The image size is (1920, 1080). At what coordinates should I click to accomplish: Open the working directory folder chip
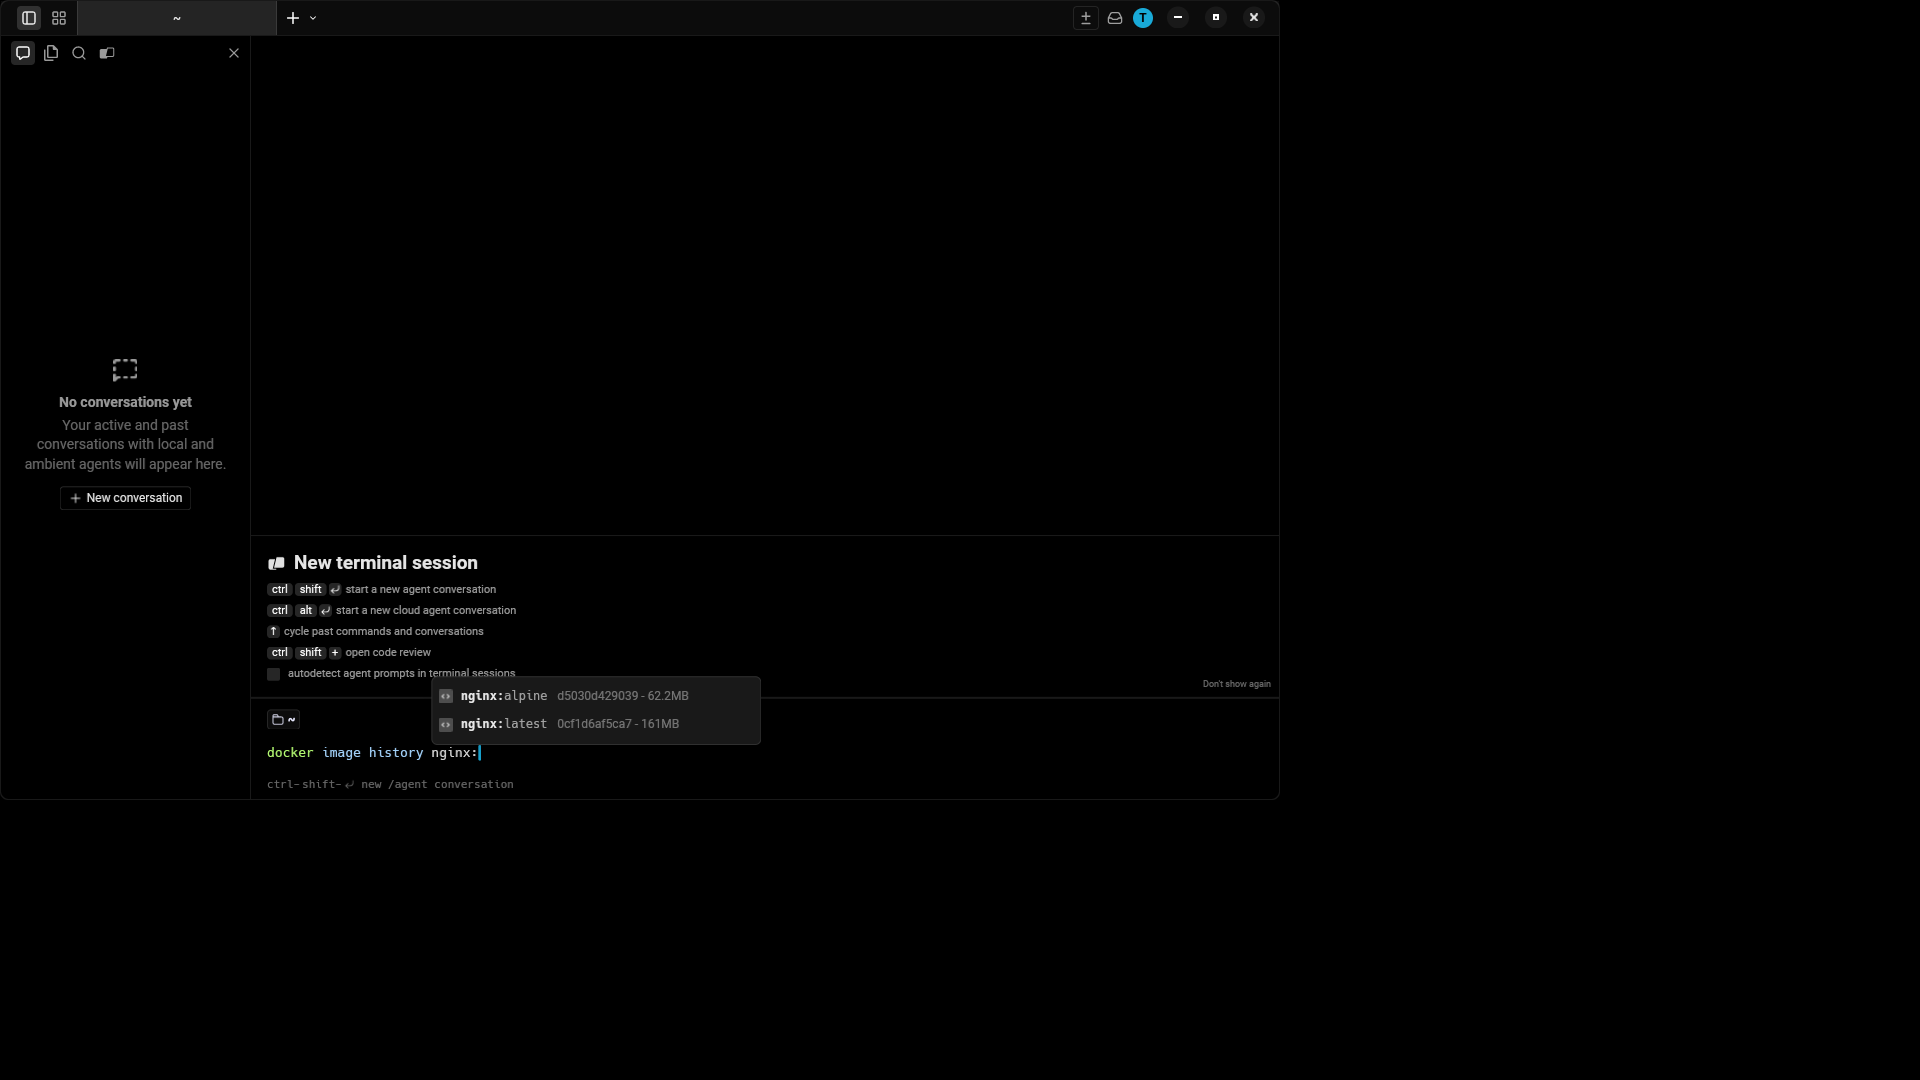(283, 720)
